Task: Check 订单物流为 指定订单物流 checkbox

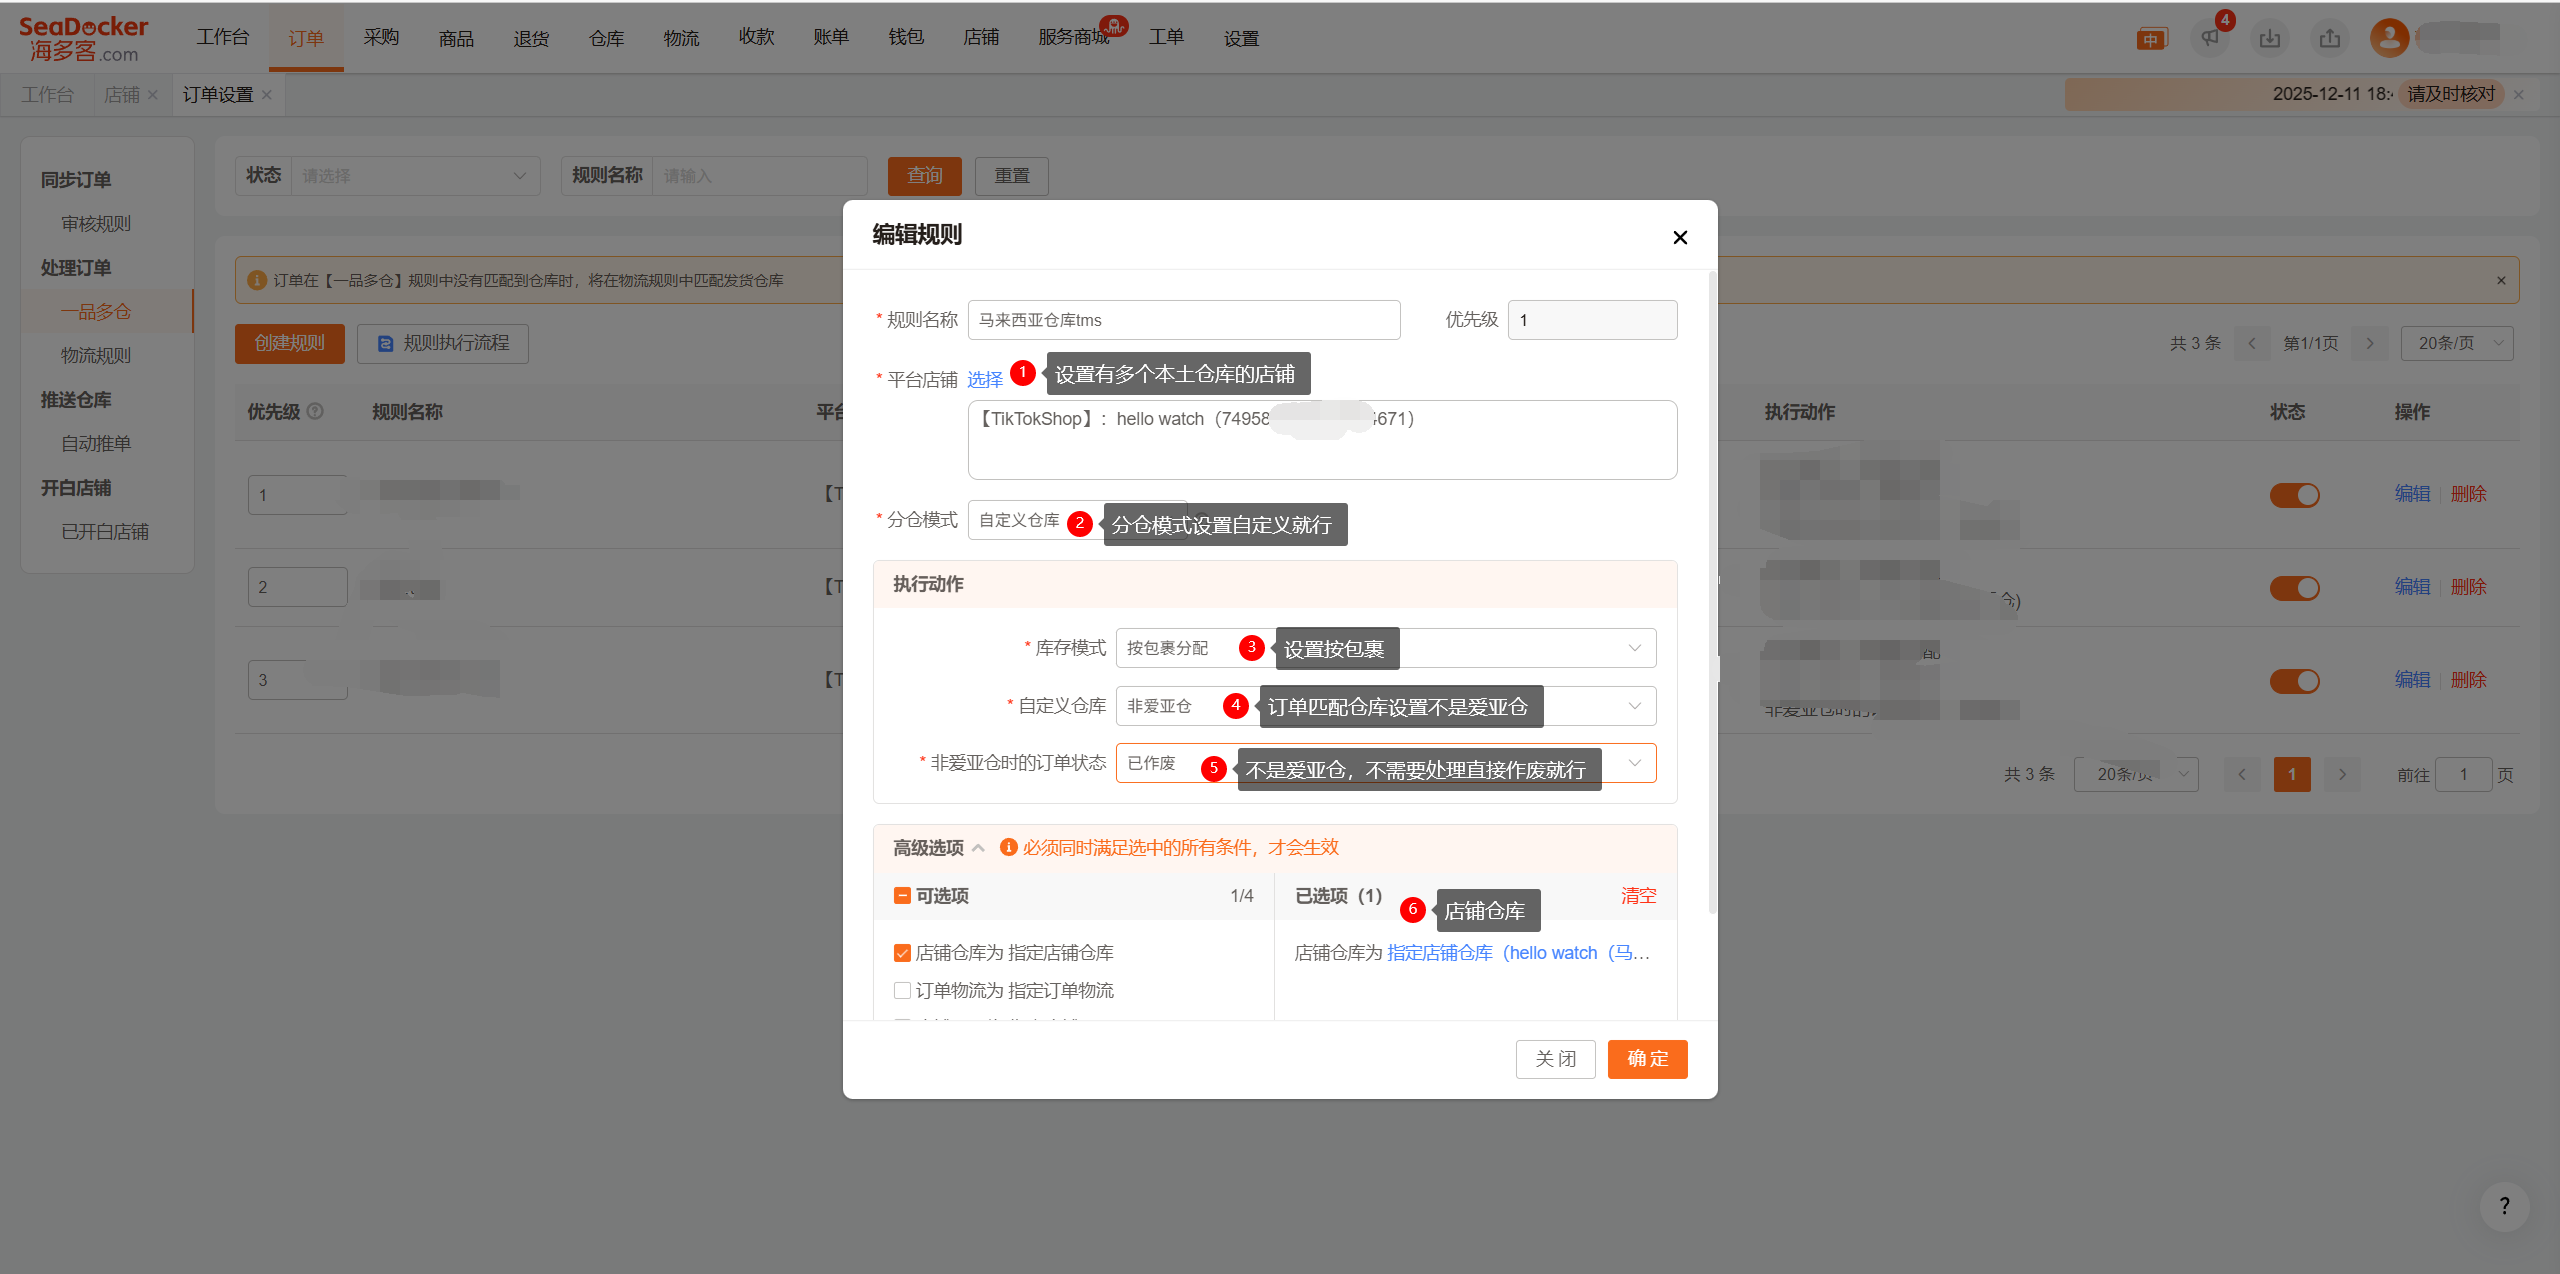Action: coord(902,991)
